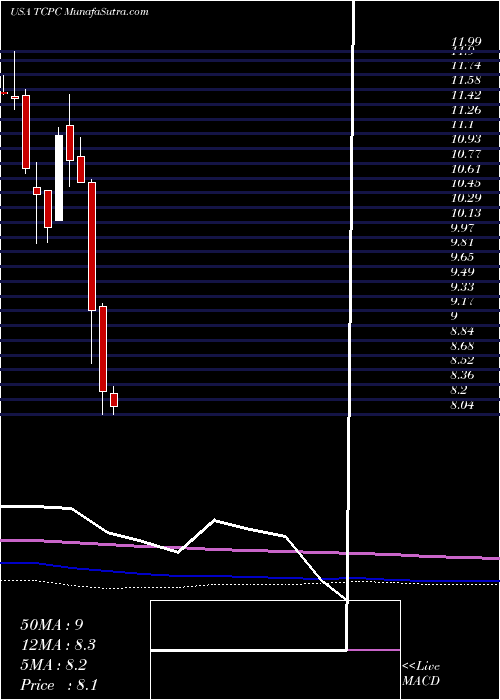
Task: Click the 'USA TCPC MunafaSutra.com' title text
Action: pyautogui.click(x=79, y=12)
